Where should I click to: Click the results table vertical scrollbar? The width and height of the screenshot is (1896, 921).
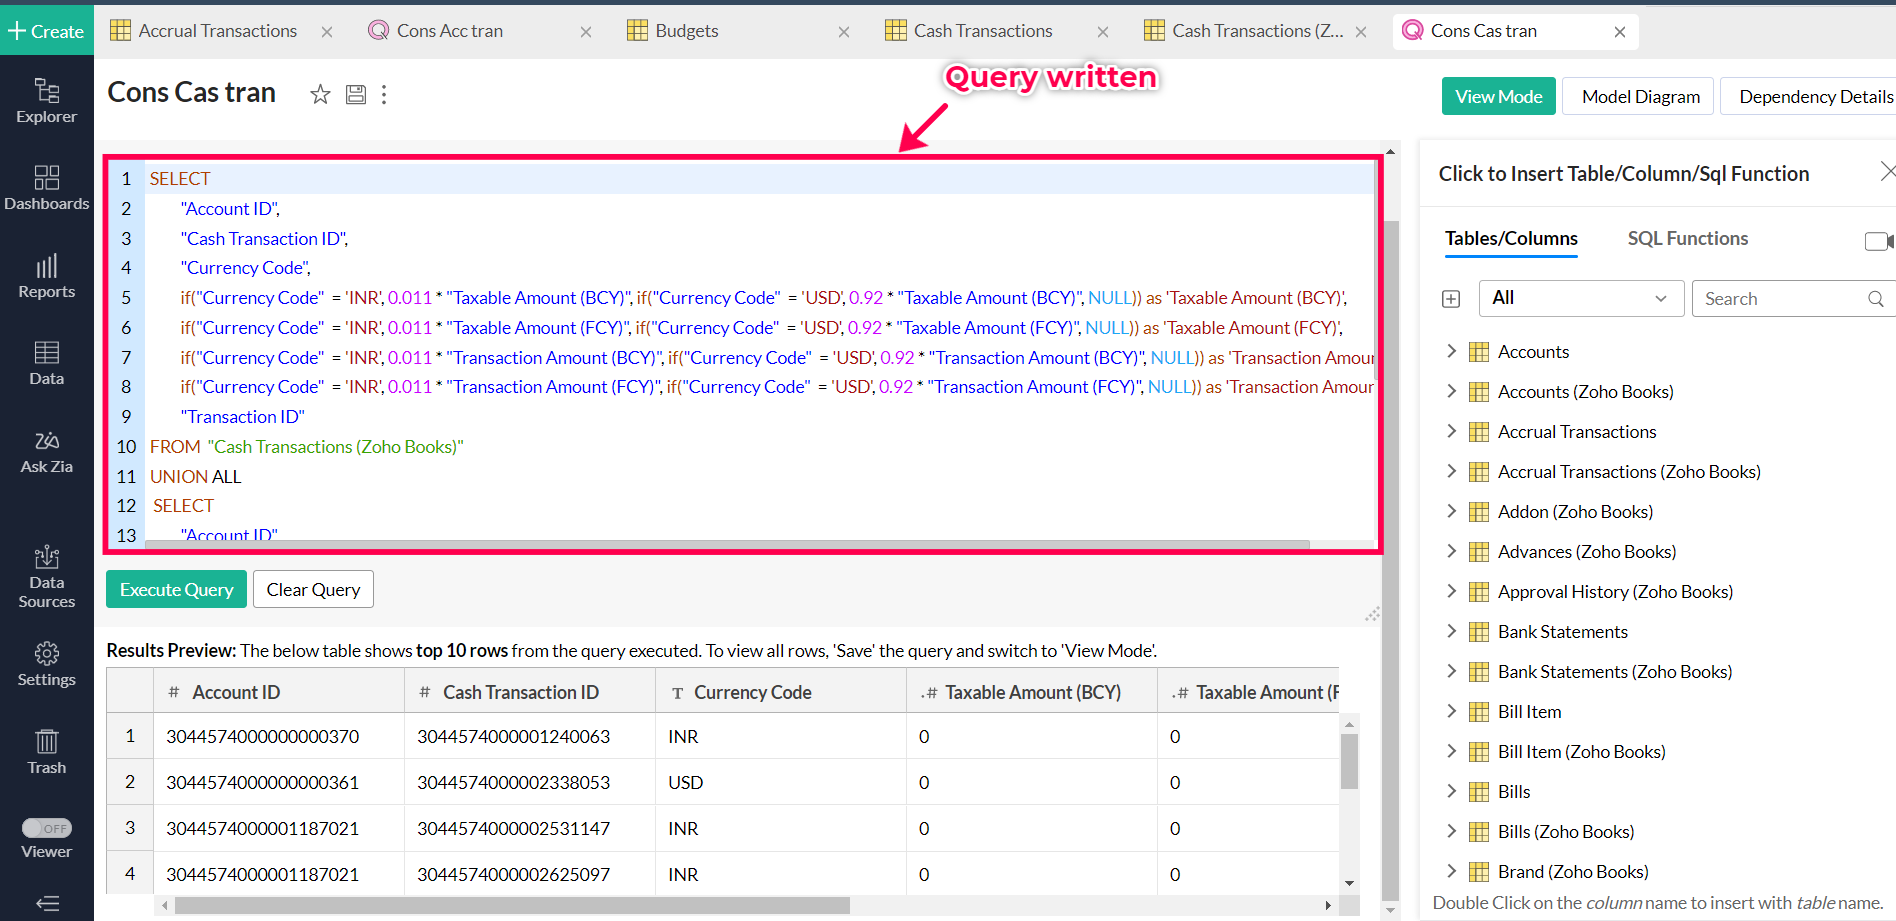coord(1350,762)
